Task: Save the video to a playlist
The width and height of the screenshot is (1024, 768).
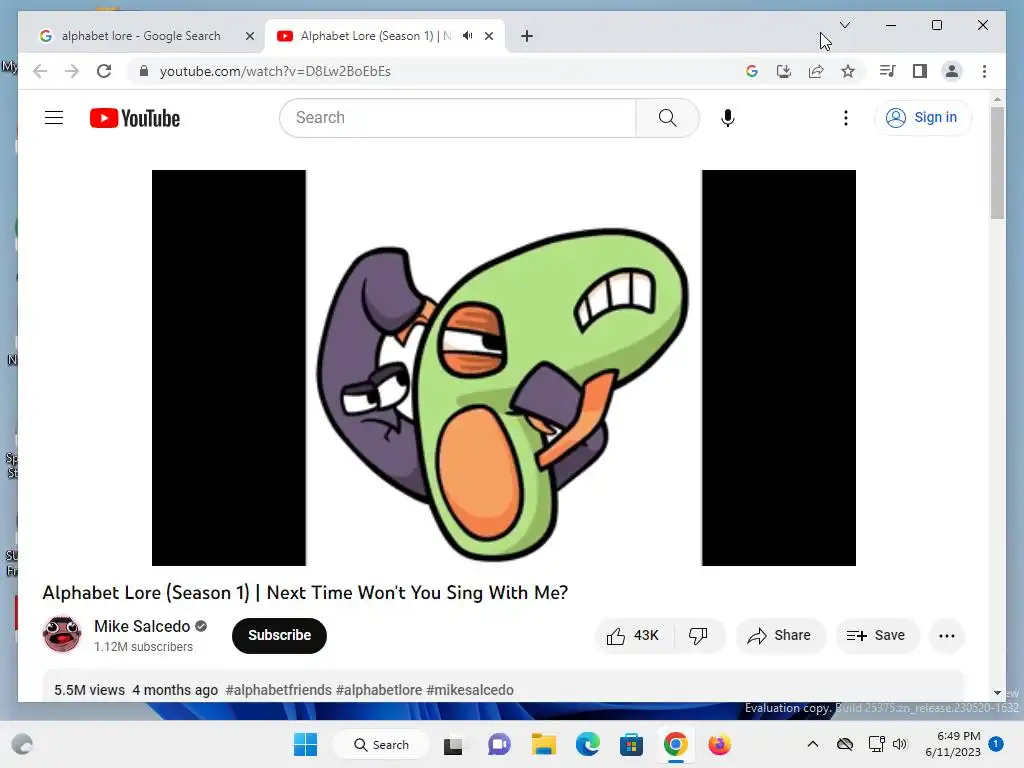Action: click(876, 635)
